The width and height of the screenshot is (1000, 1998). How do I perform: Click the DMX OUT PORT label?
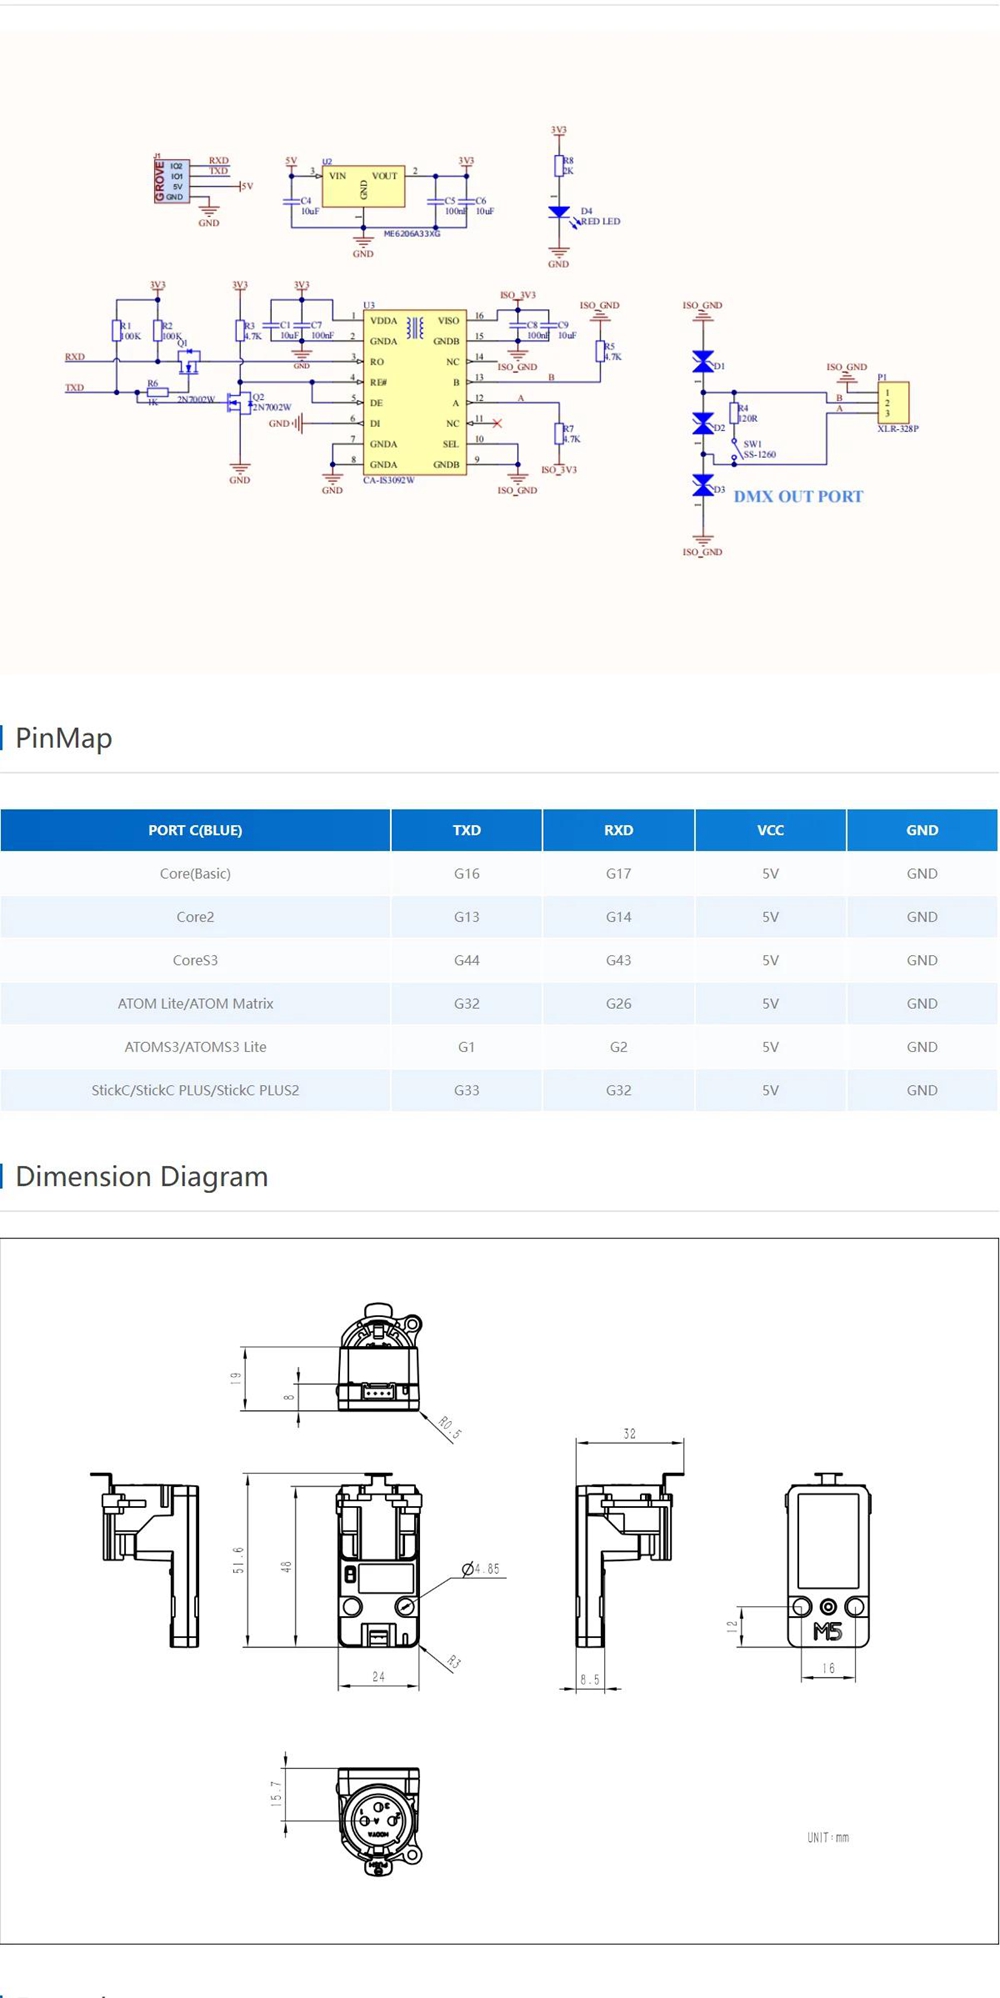coord(798,496)
